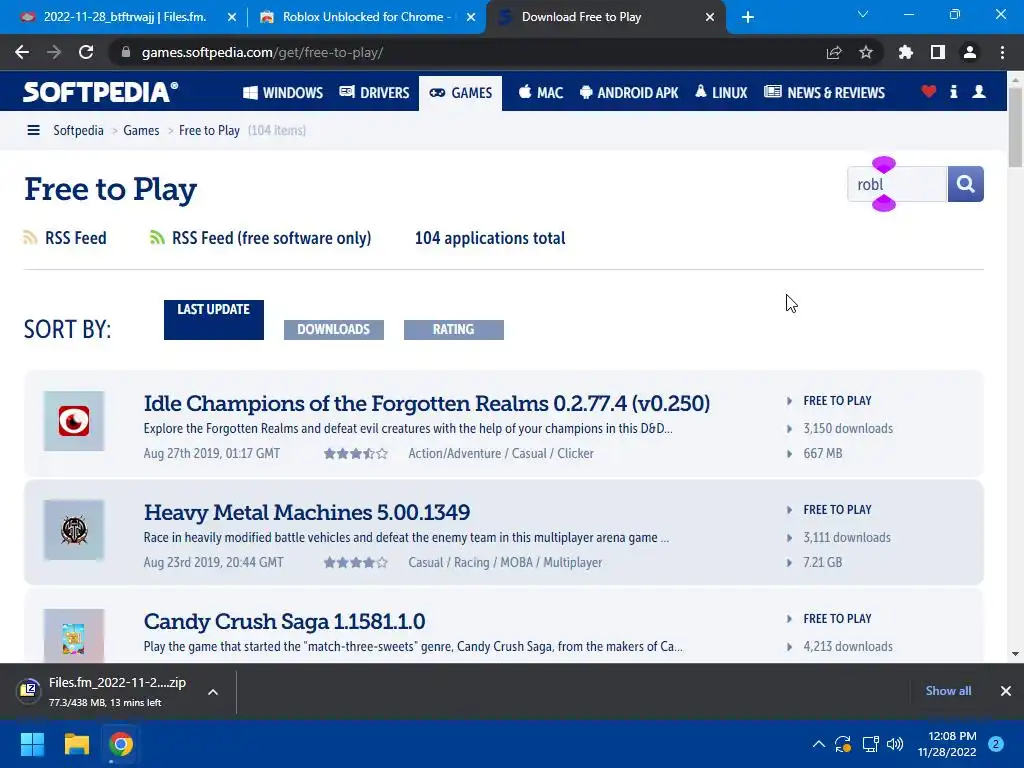Screen dimensions: 1024x768
Task: Click the magnifier search button
Action: 965,184
